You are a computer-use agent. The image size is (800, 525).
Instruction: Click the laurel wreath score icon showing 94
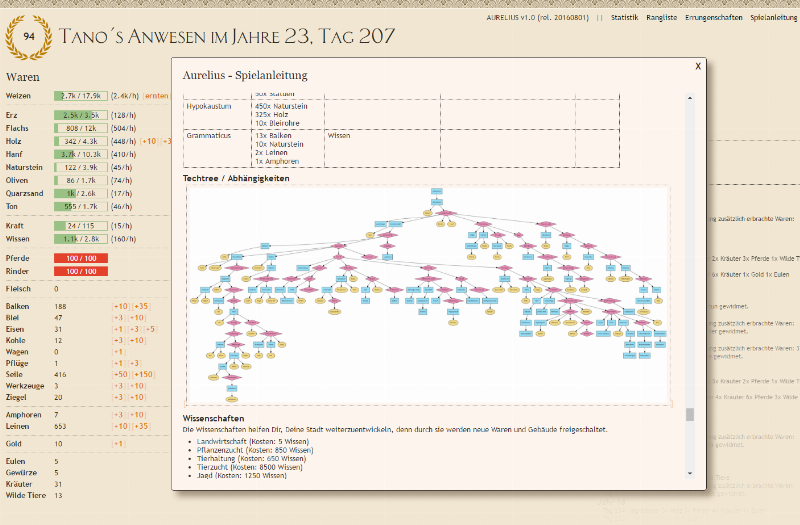coord(28,37)
